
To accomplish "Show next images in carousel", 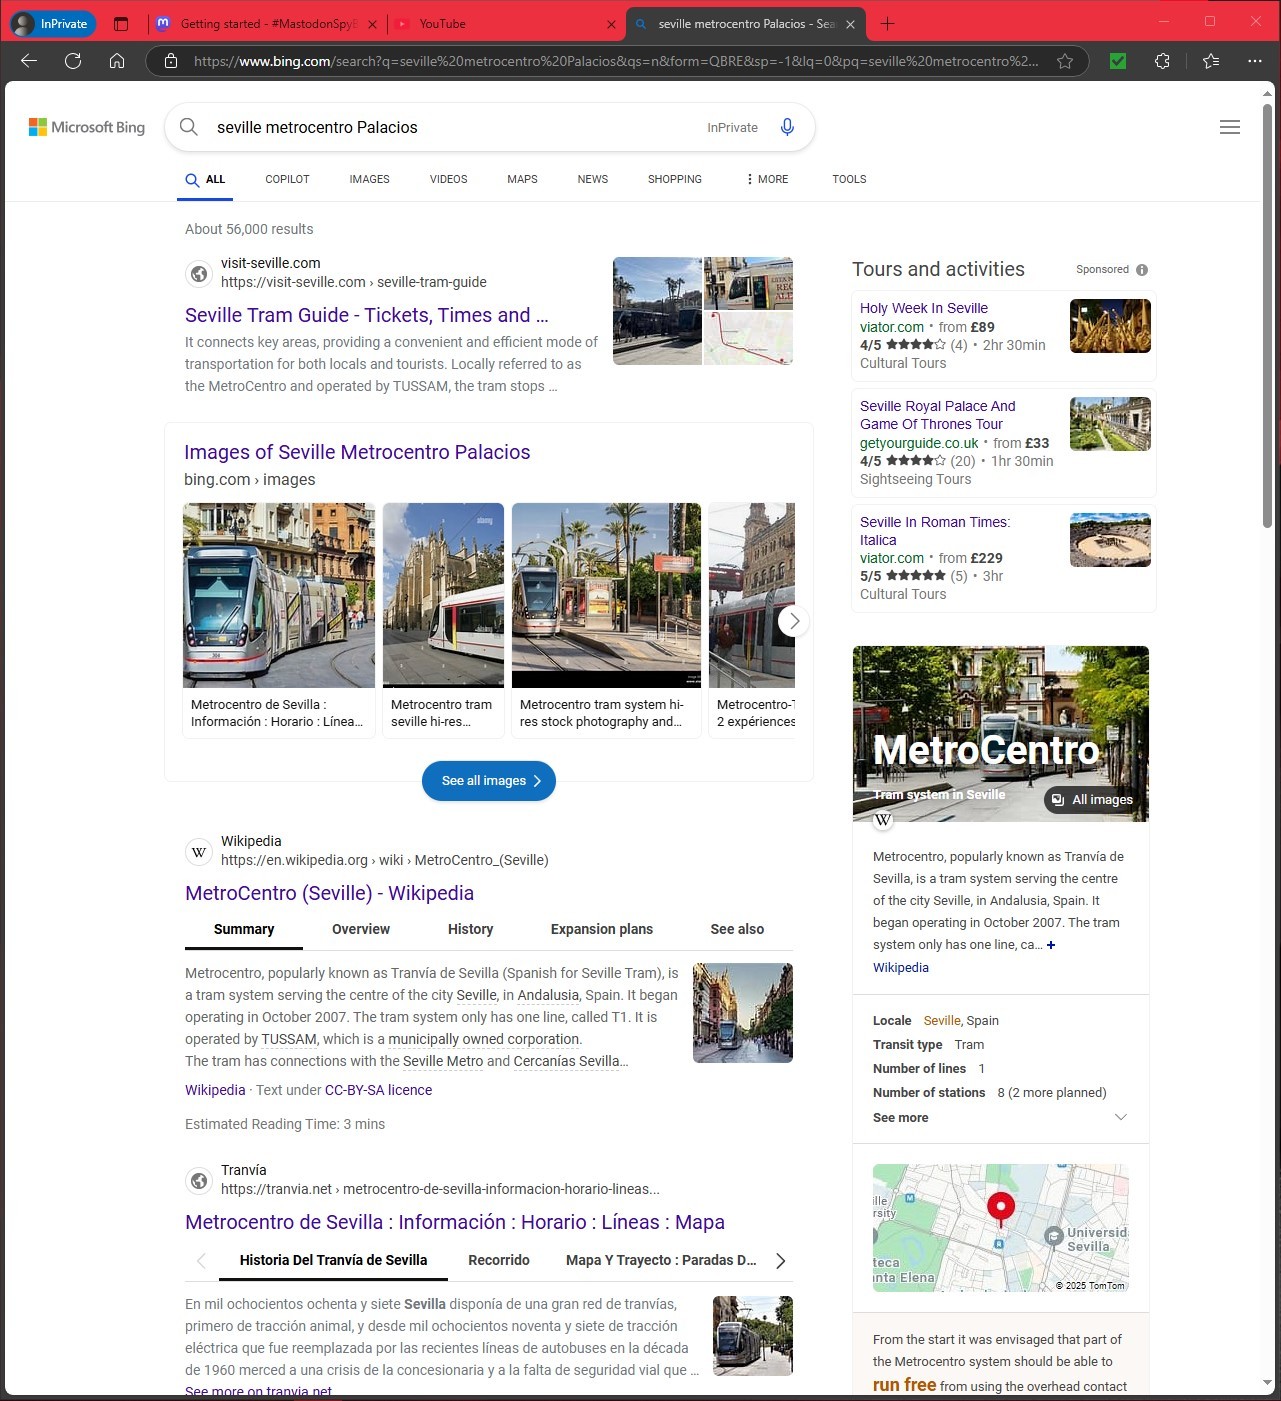I will point(794,621).
